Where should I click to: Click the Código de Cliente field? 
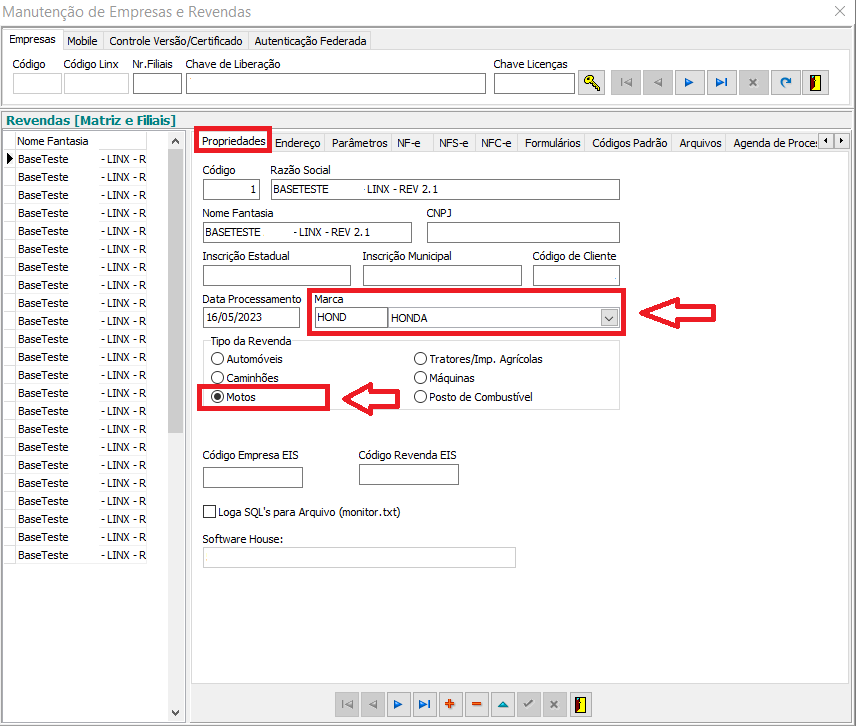pyautogui.click(x=576, y=275)
